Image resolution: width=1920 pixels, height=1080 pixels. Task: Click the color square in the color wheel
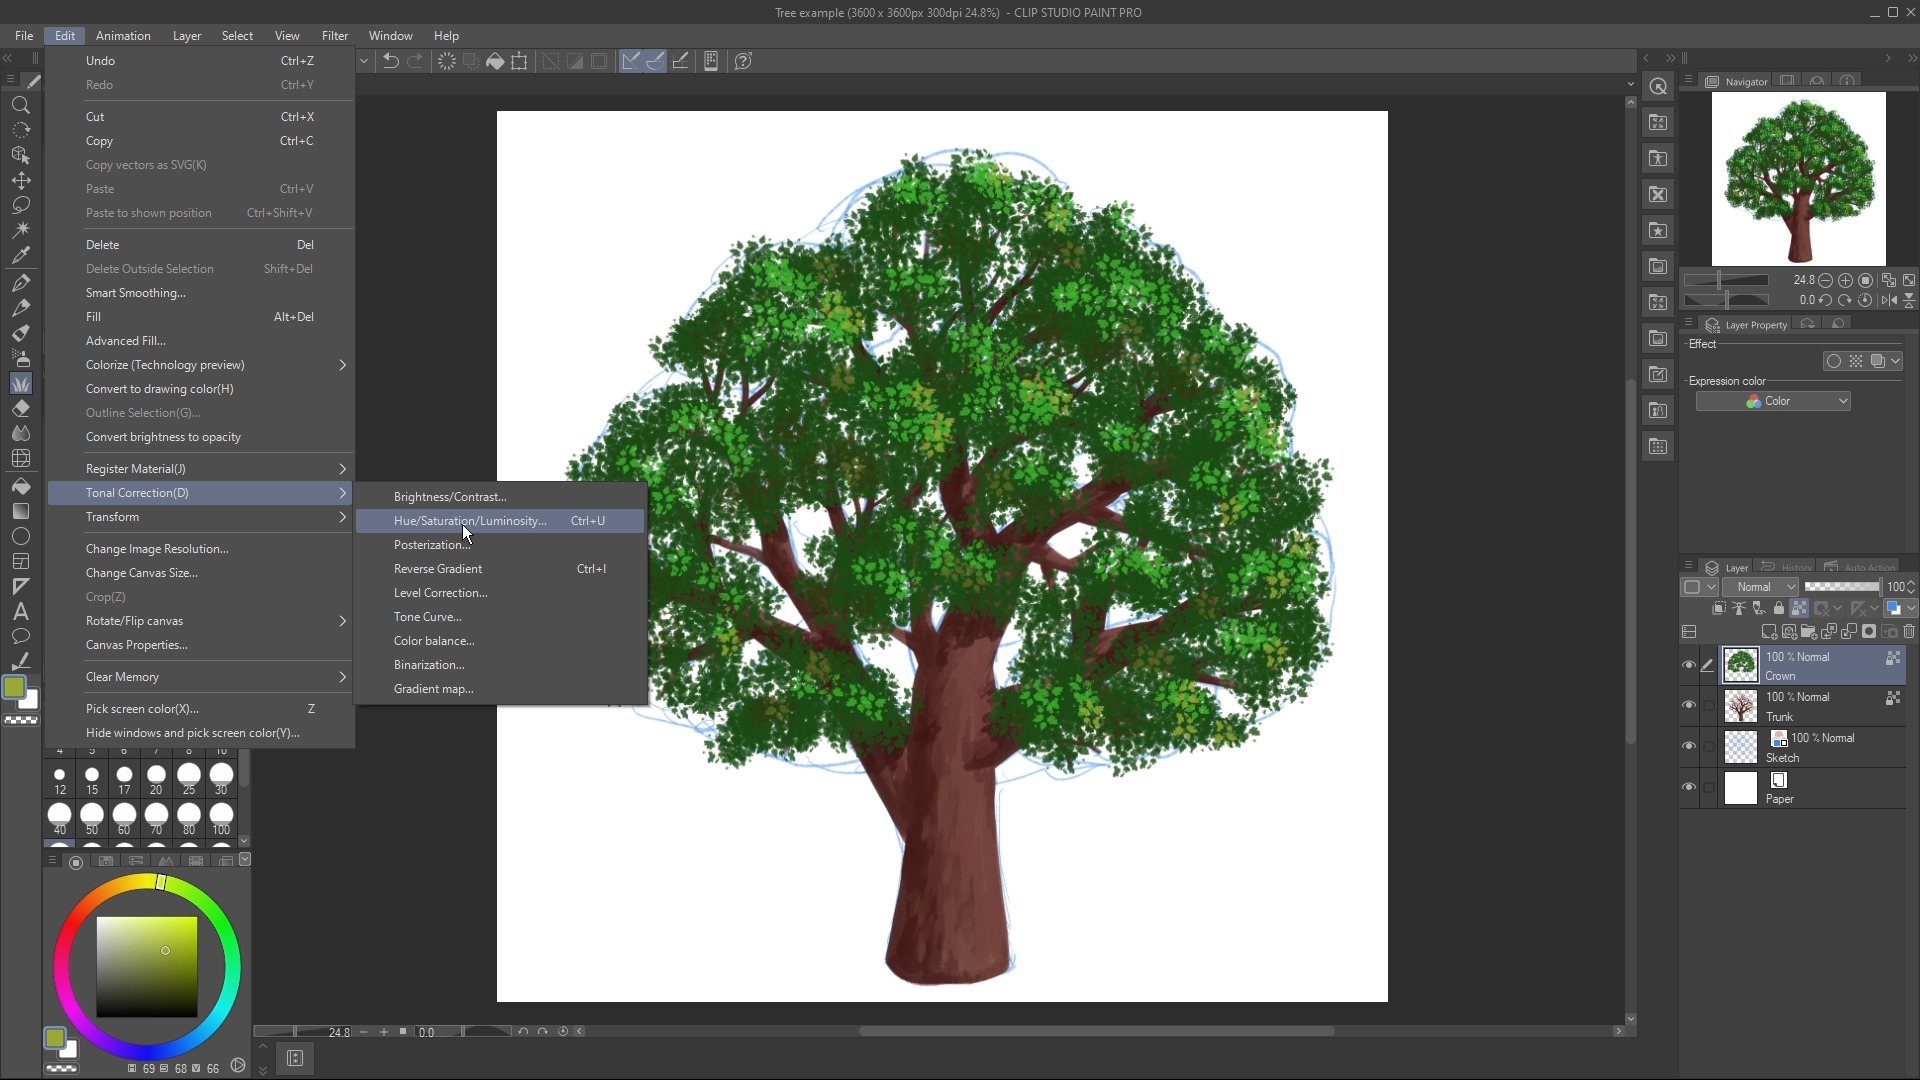(x=146, y=966)
